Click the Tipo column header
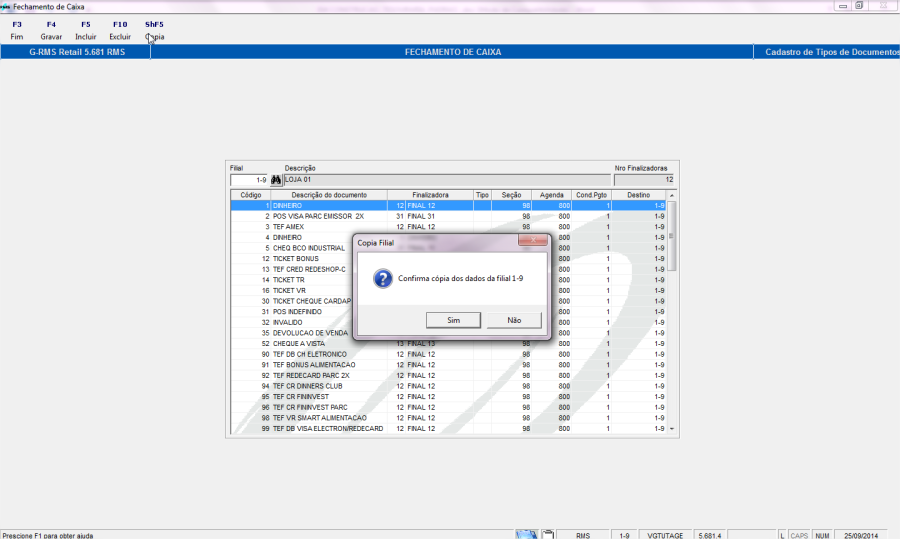The width and height of the screenshot is (900, 539). point(482,195)
